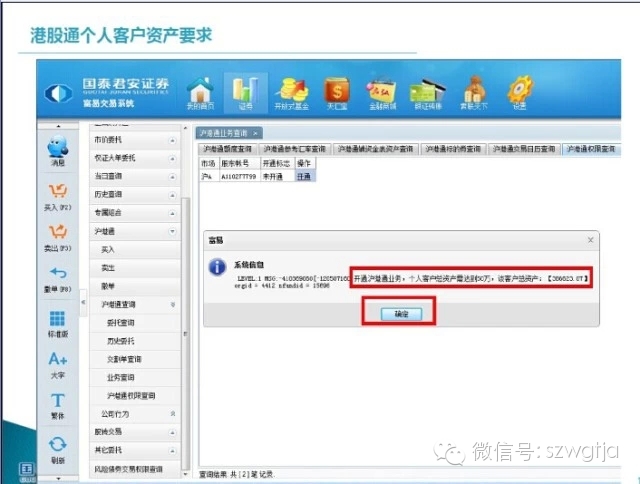The image size is (640, 484).
Task: Click the 开通 link in the table row
Action: tap(304, 176)
